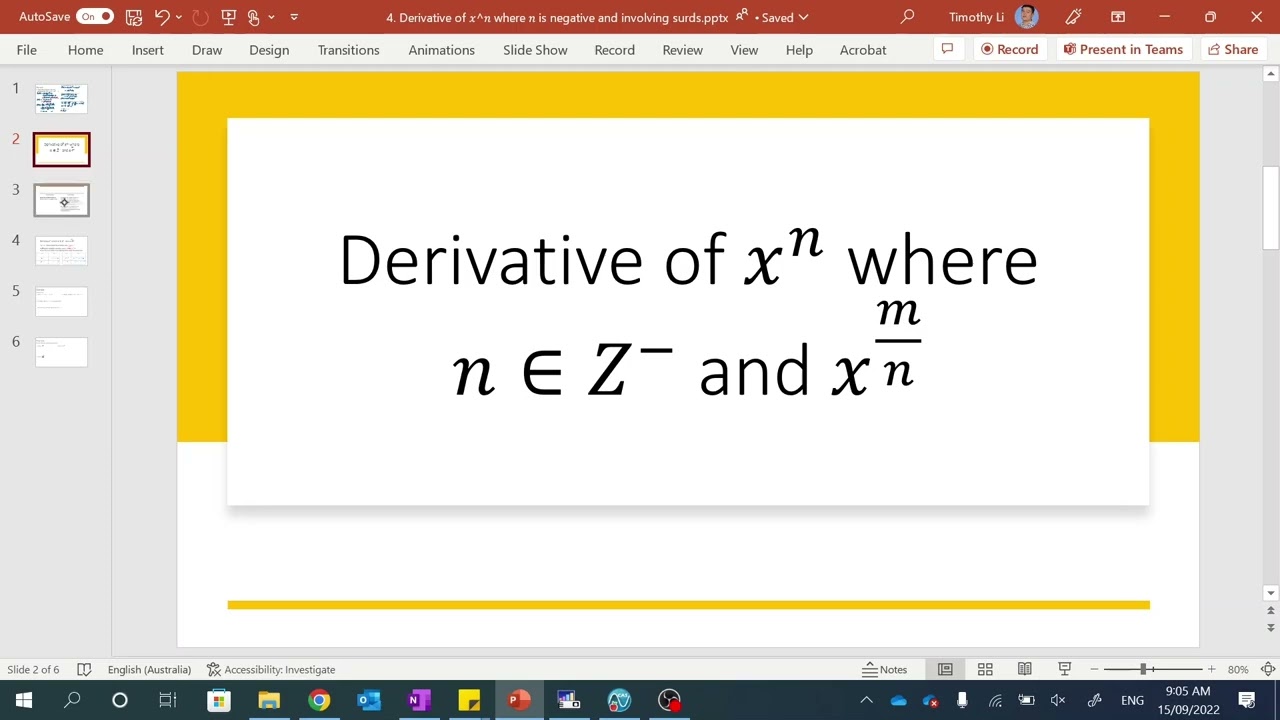
Task: Open OBS Studio from taskbar
Action: (669, 700)
